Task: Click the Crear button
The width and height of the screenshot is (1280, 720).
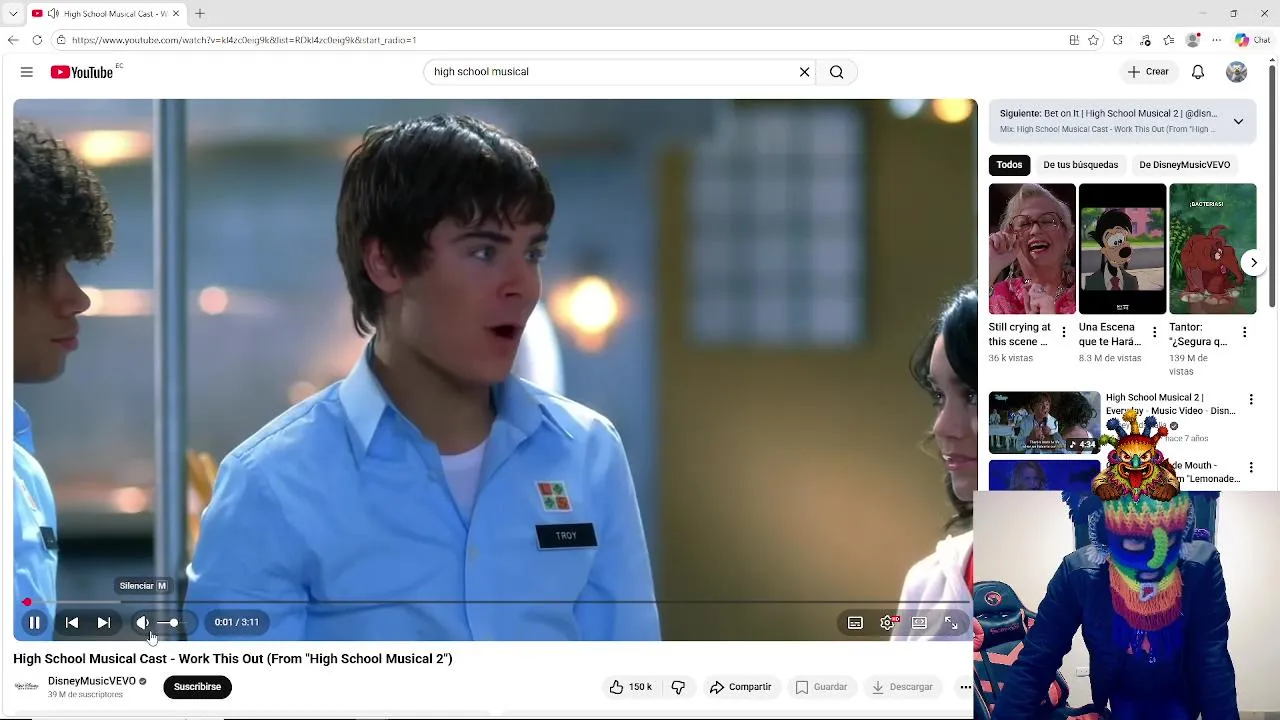Action: coord(1148,72)
